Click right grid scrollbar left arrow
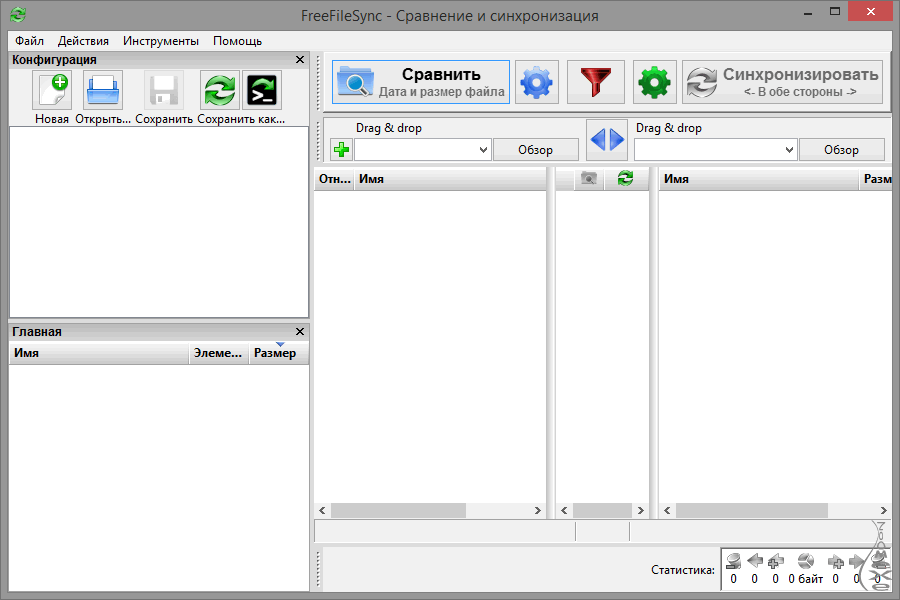 click(667, 510)
